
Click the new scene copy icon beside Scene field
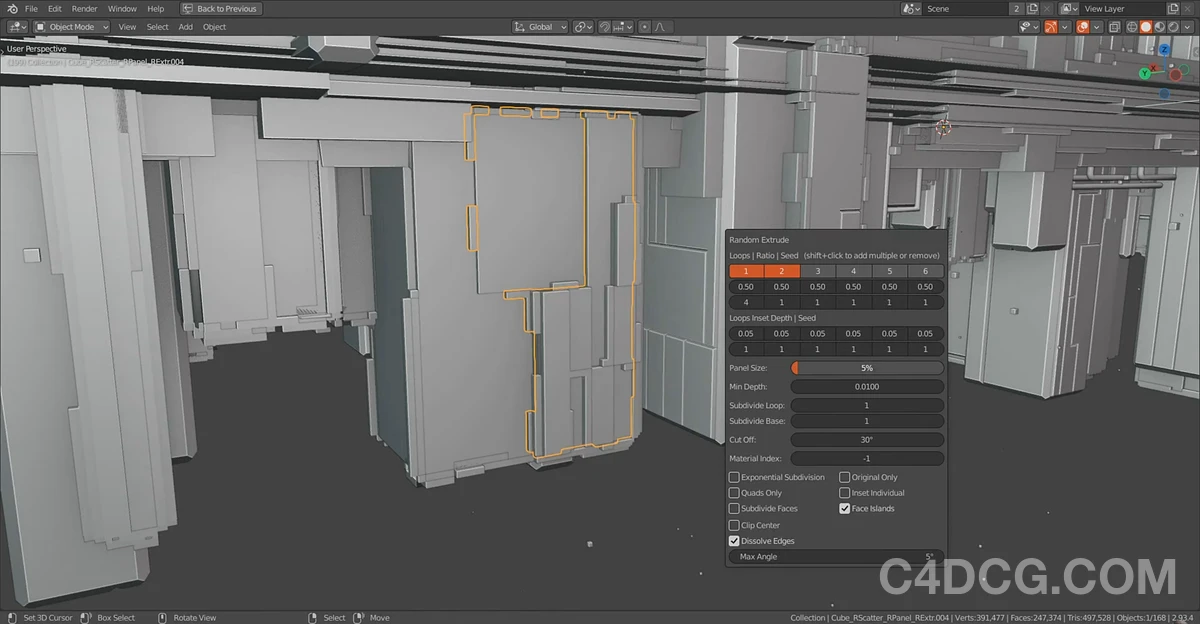point(1033,8)
